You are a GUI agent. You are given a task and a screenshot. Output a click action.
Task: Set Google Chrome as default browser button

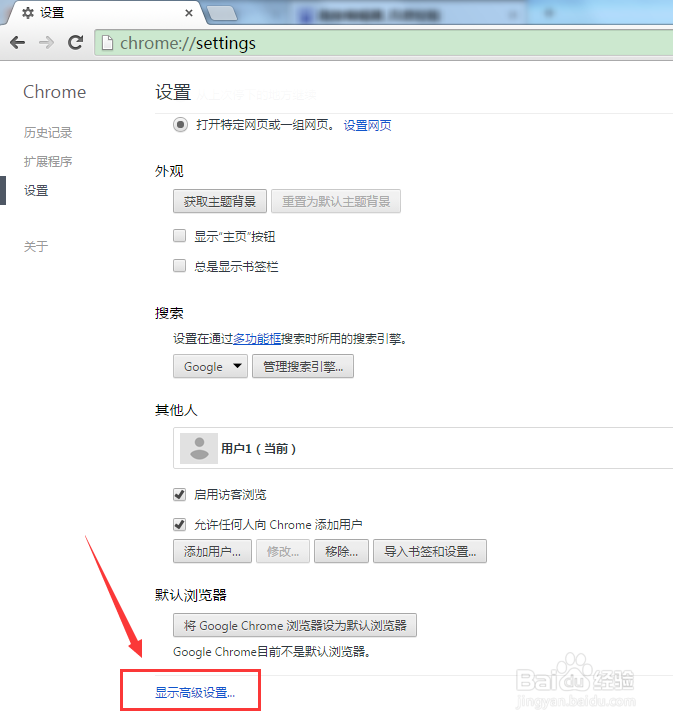pos(295,625)
